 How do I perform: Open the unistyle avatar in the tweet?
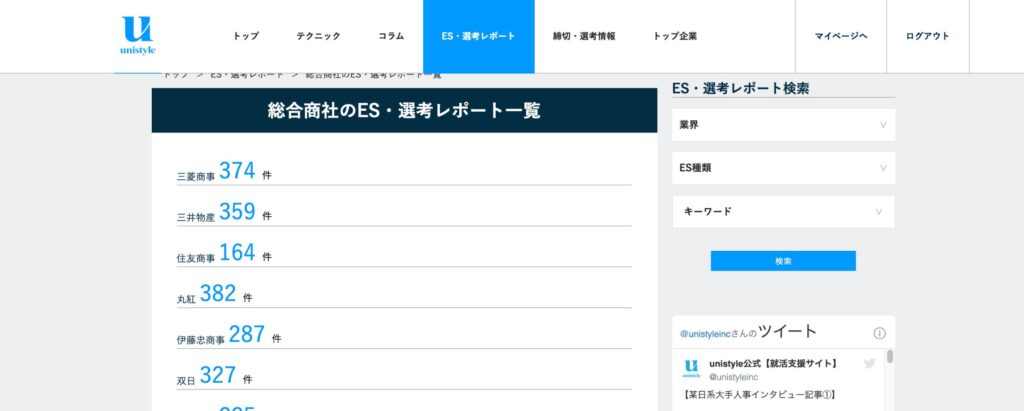692,369
